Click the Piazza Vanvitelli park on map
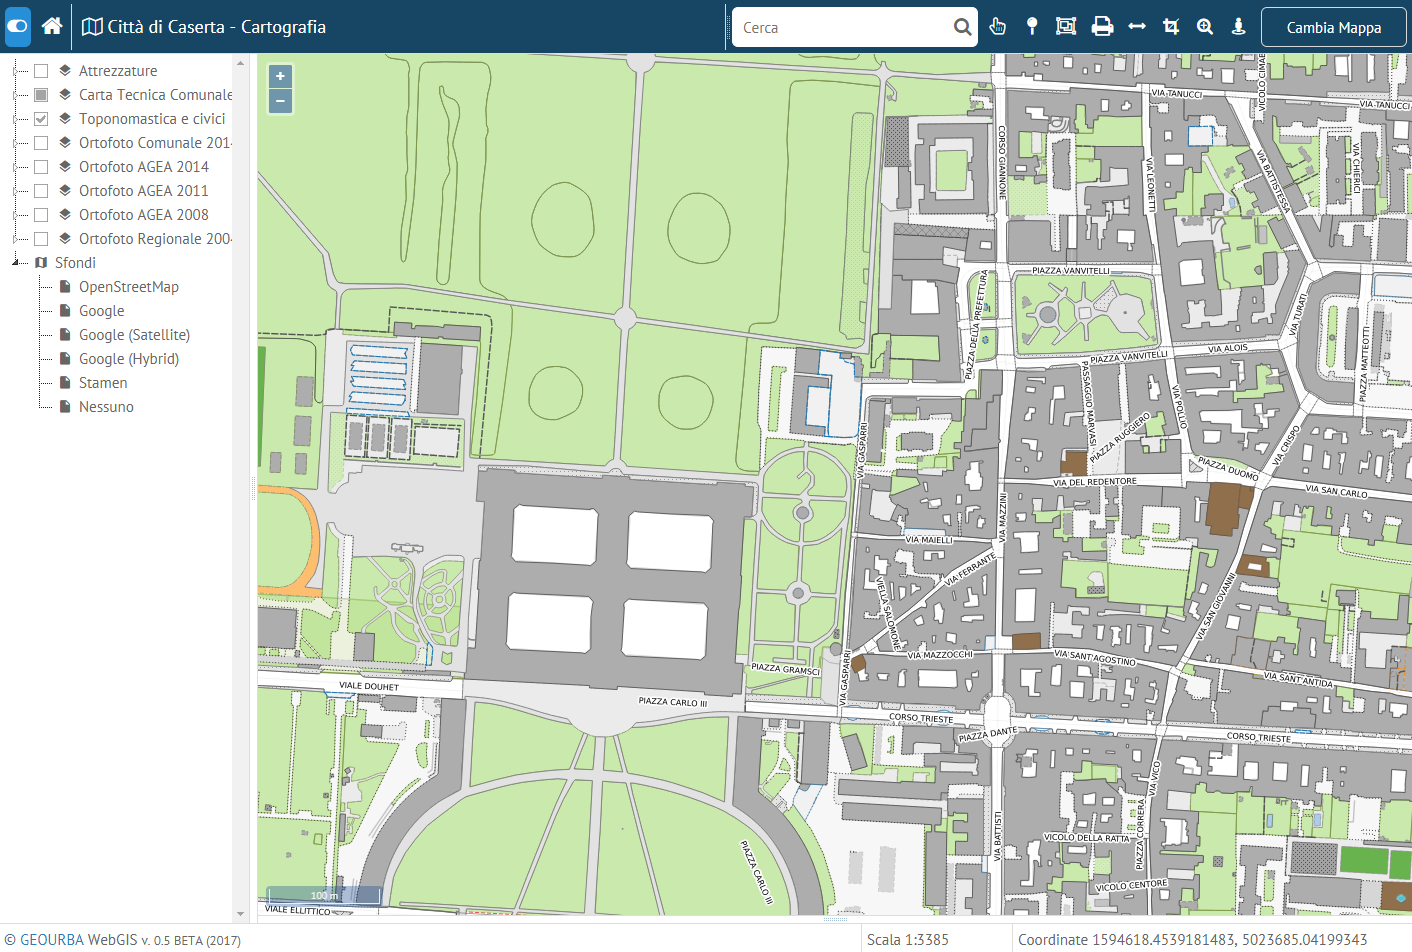The image size is (1412, 952). (1087, 314)
